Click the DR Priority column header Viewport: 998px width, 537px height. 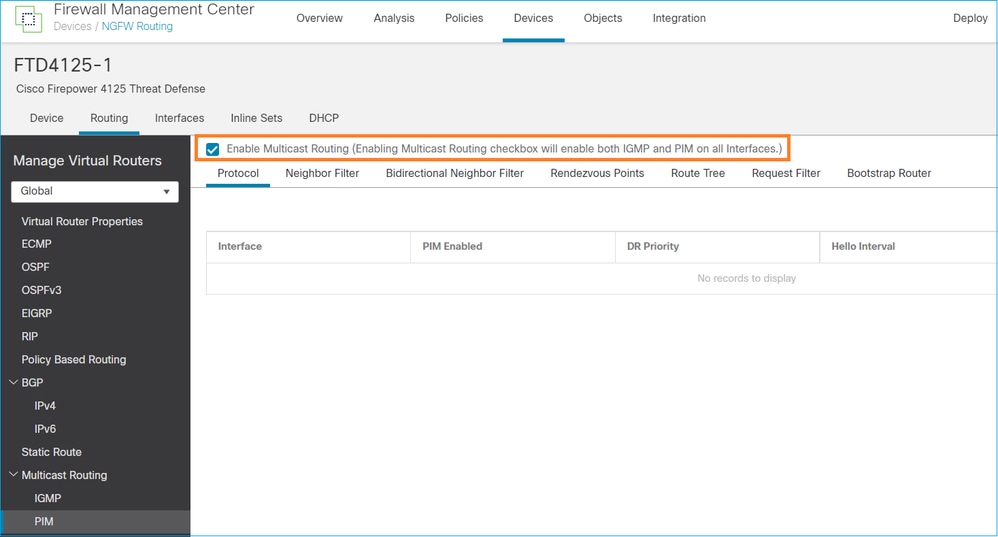tap(653, 246)
